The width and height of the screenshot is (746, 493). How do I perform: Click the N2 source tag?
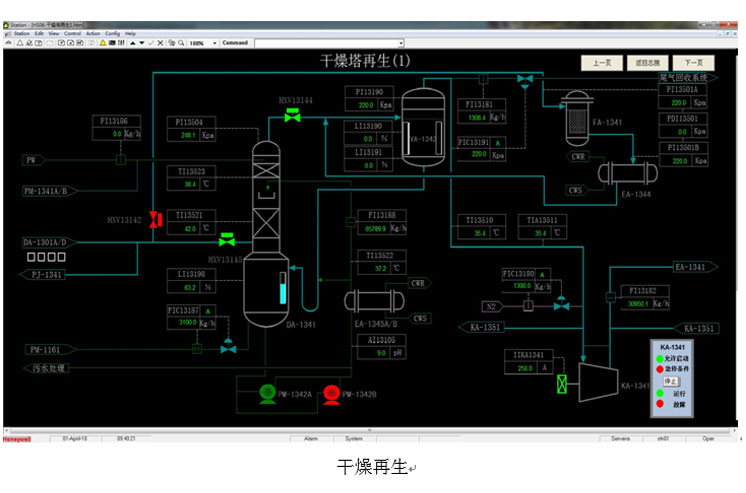coord(494,306)
